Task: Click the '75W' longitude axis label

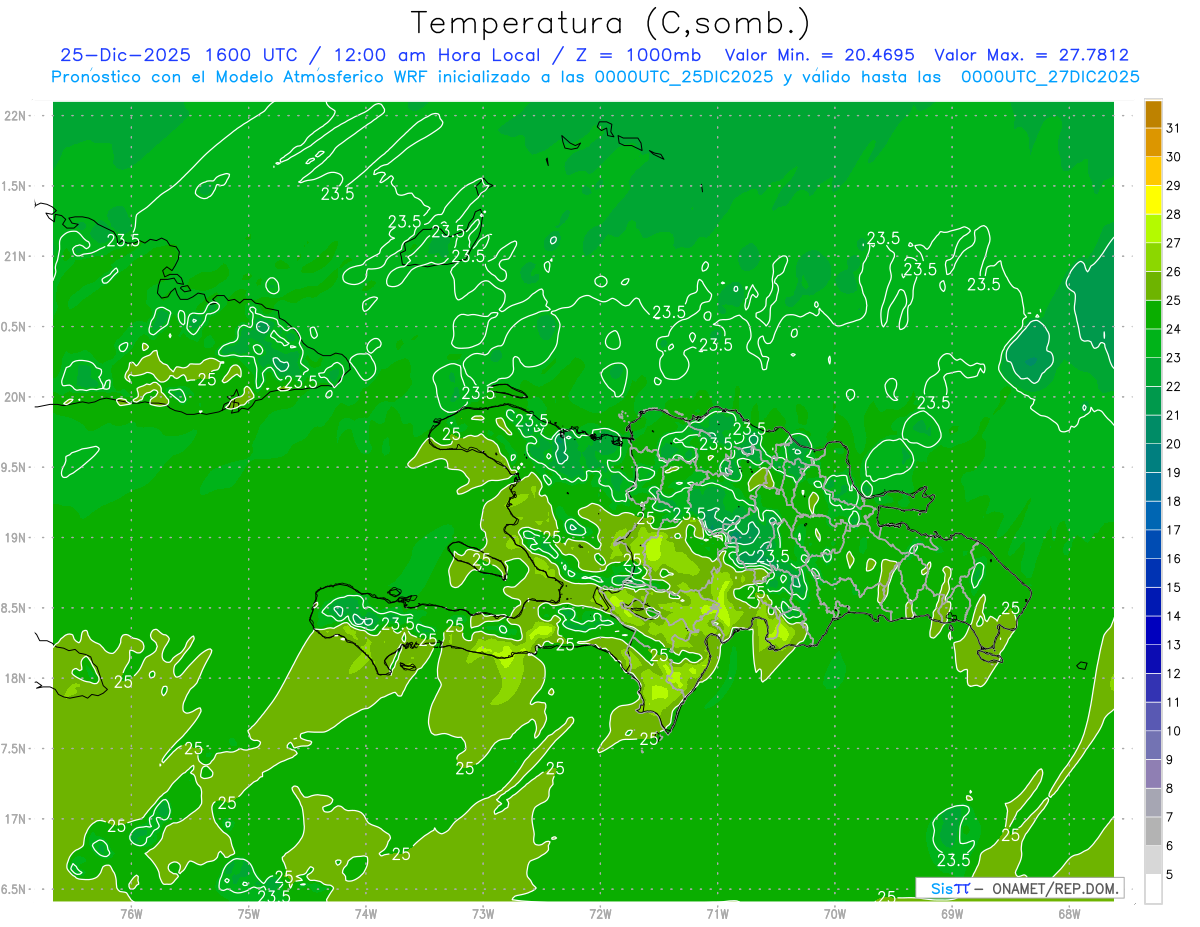Action: [248, 913]
